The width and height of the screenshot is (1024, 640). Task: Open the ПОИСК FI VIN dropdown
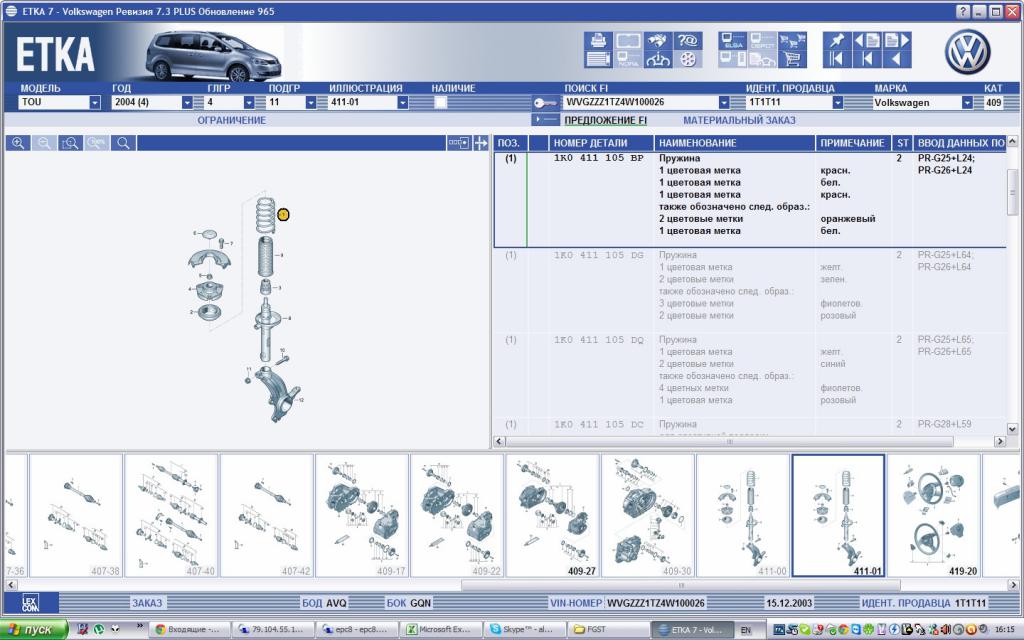[x=724, y=103]
